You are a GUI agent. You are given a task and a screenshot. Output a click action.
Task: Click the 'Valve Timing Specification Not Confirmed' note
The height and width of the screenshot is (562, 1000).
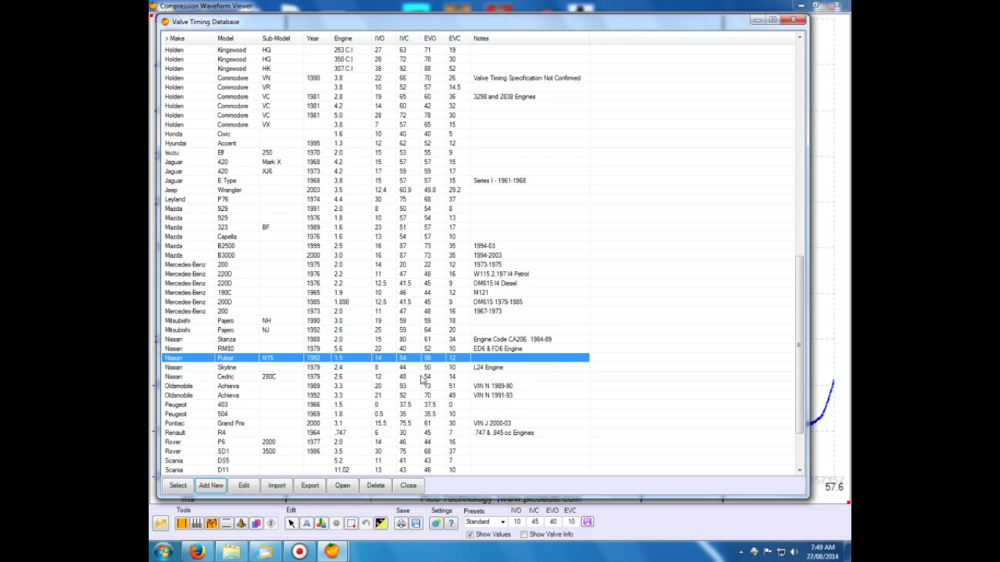[x=527, y=78]
